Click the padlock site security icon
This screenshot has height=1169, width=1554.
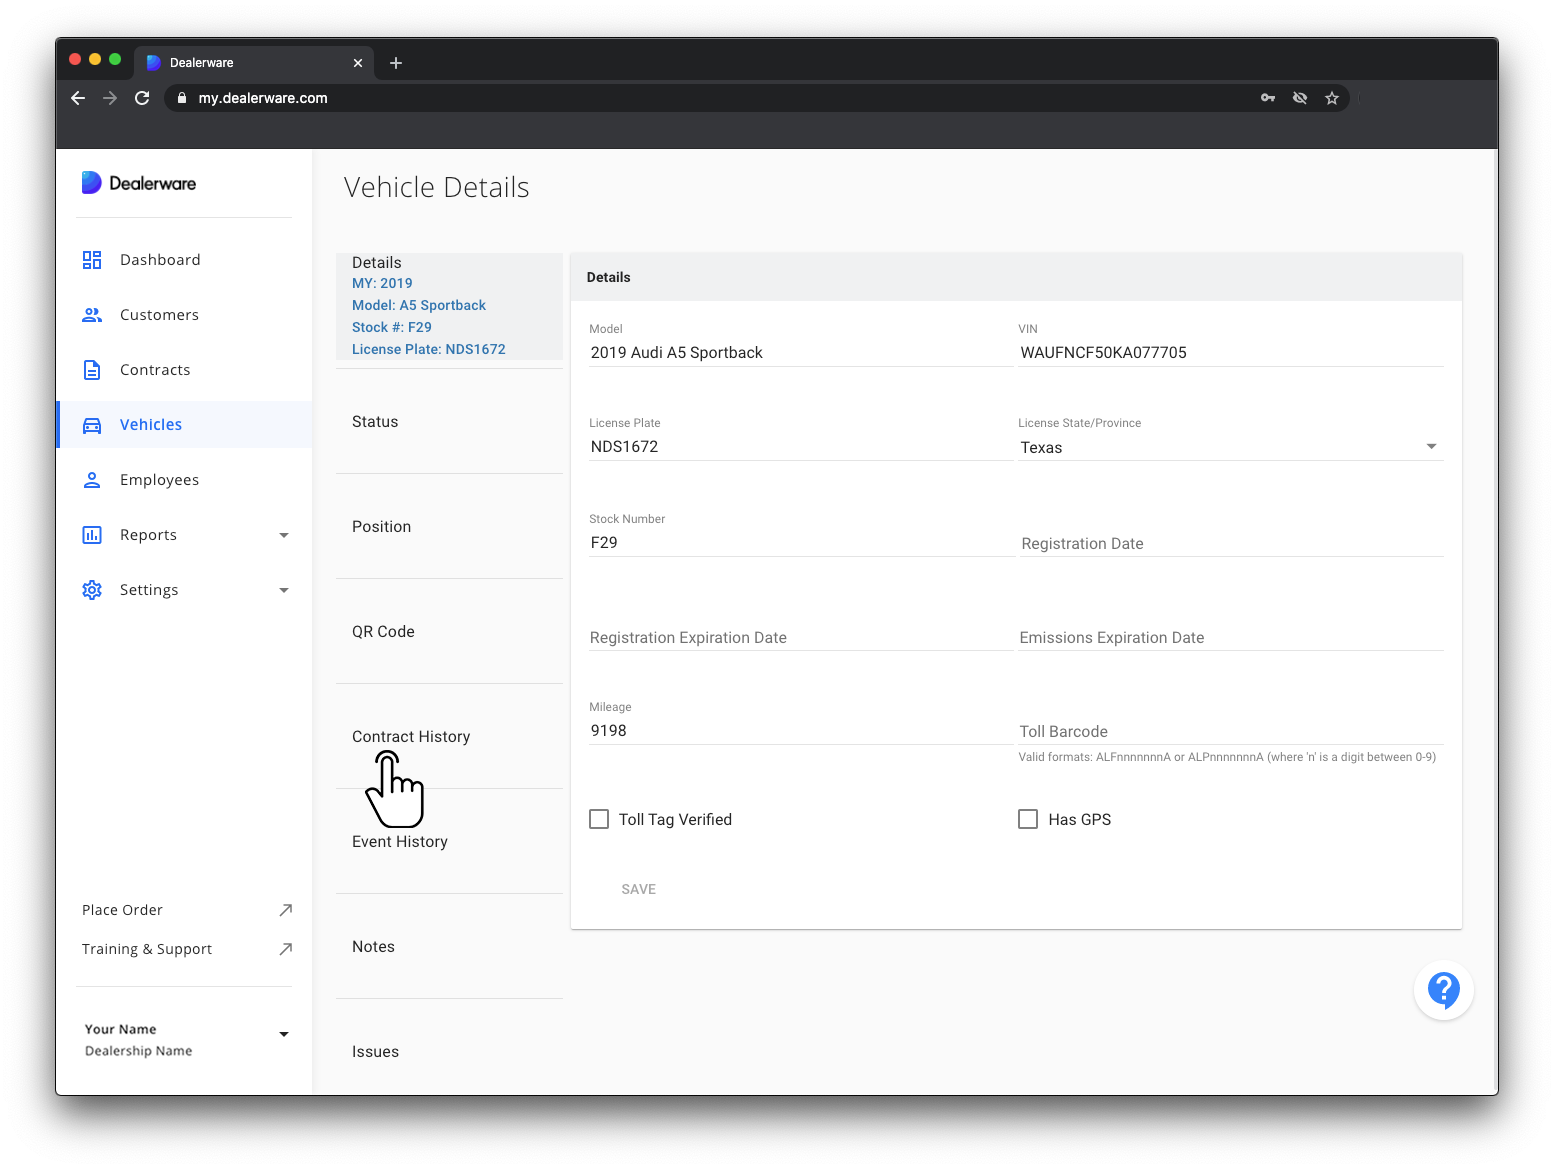click(182, 98)
